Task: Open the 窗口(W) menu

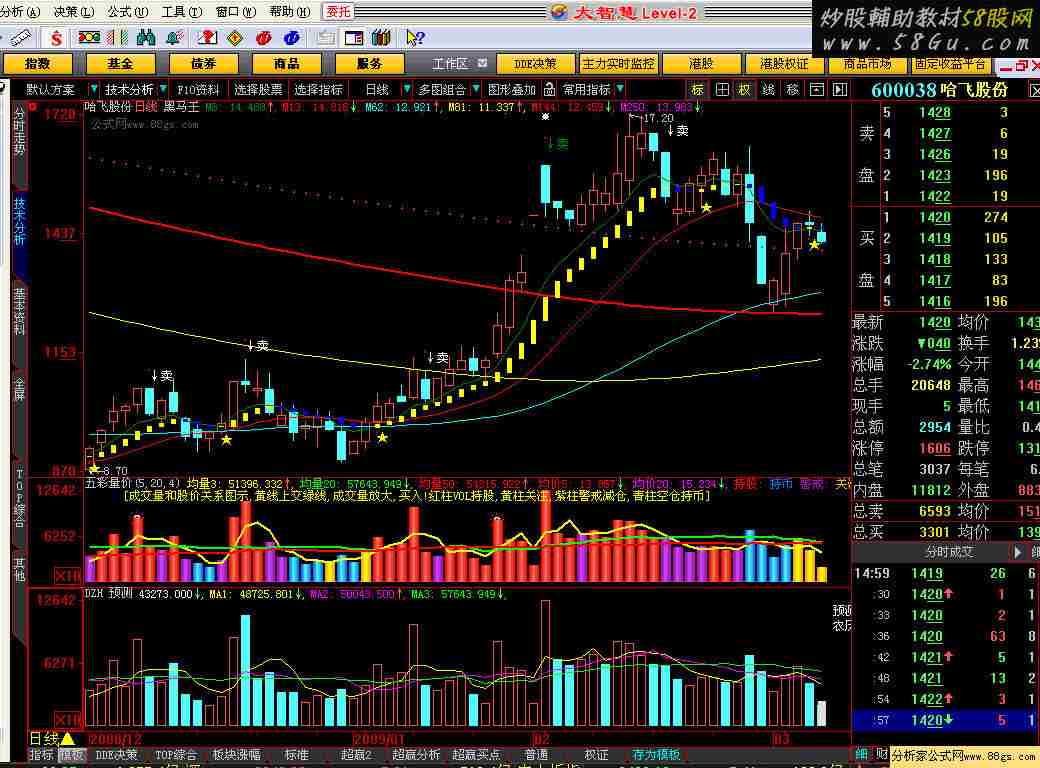Action: pyautogui.click(x=235, y=12)
